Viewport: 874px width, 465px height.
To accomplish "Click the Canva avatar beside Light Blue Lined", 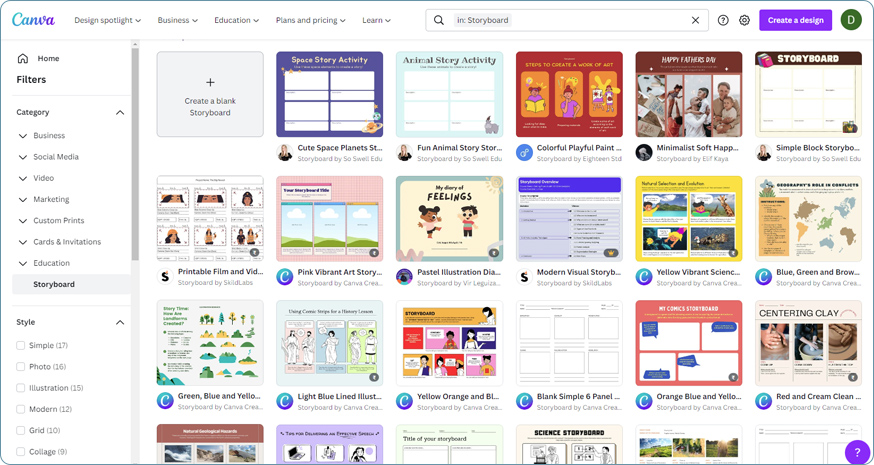I will [x=285, y=401].
